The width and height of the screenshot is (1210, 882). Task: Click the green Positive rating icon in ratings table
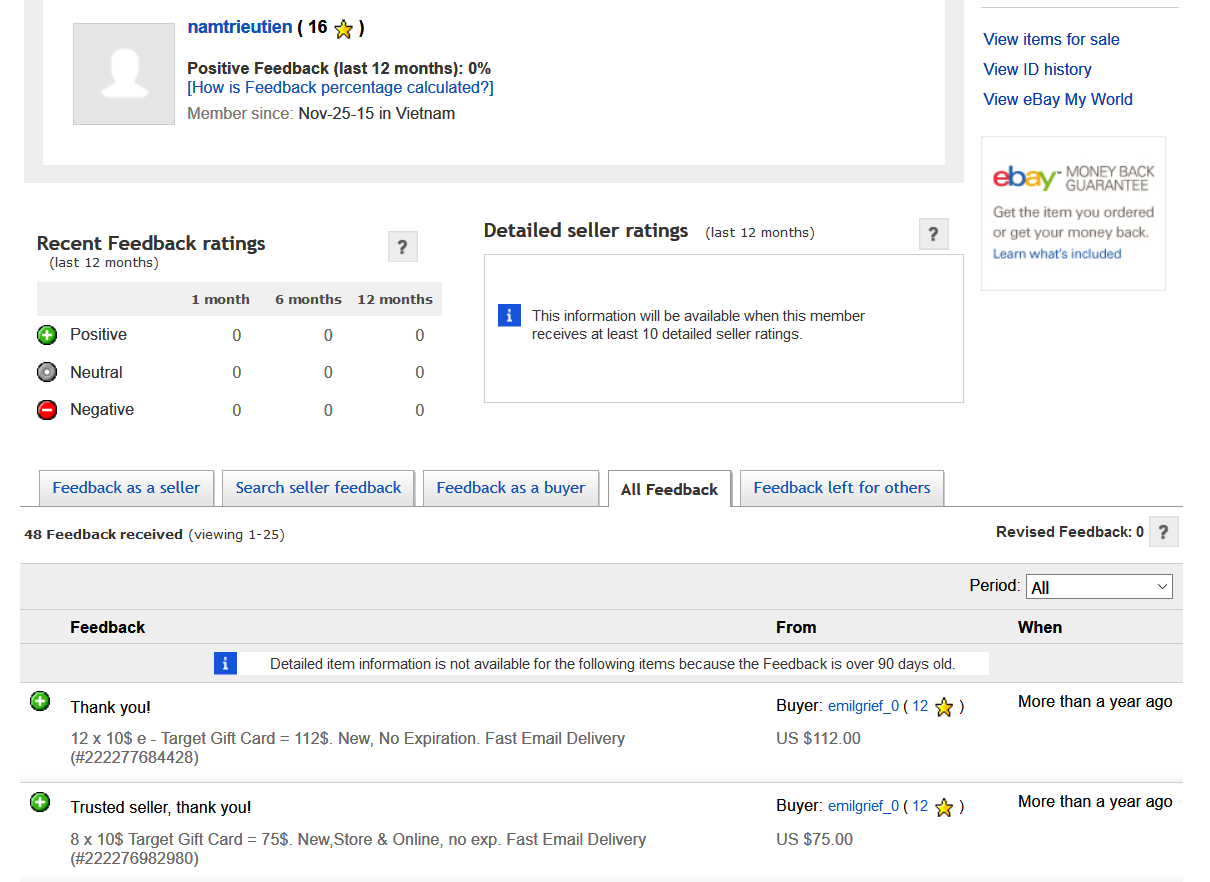point(47,335)
